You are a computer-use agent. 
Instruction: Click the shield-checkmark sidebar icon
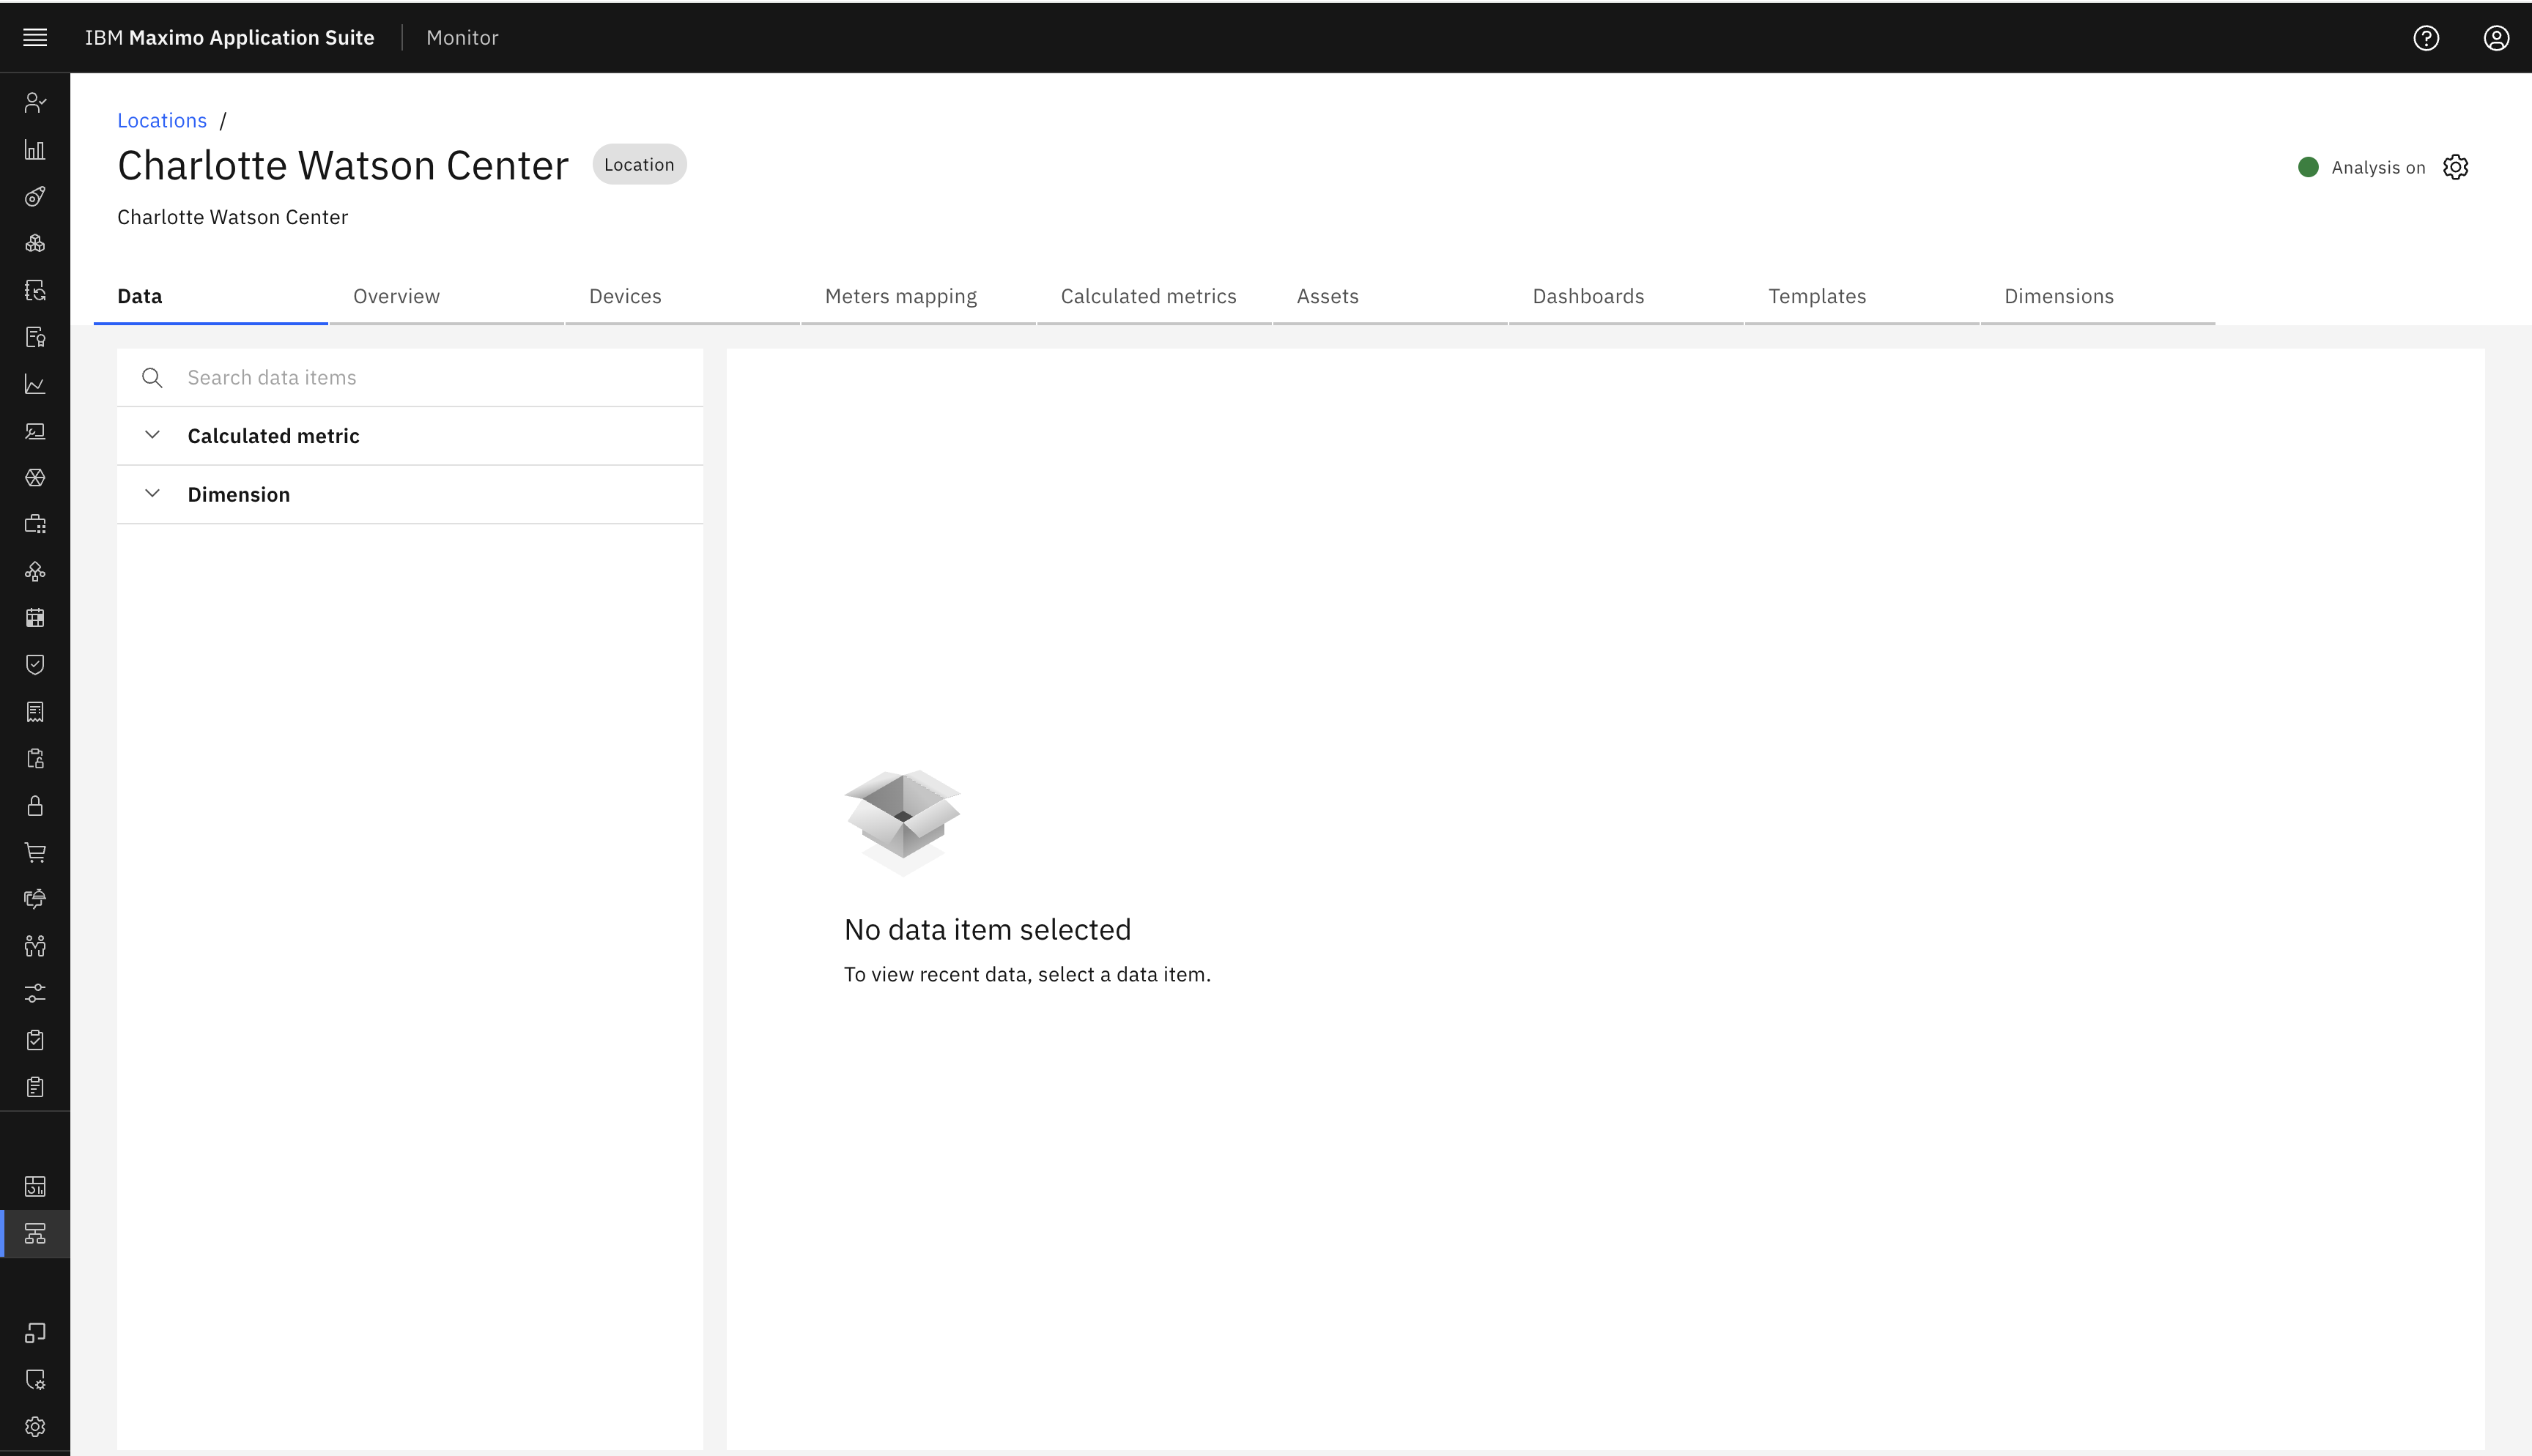point(35,665)
